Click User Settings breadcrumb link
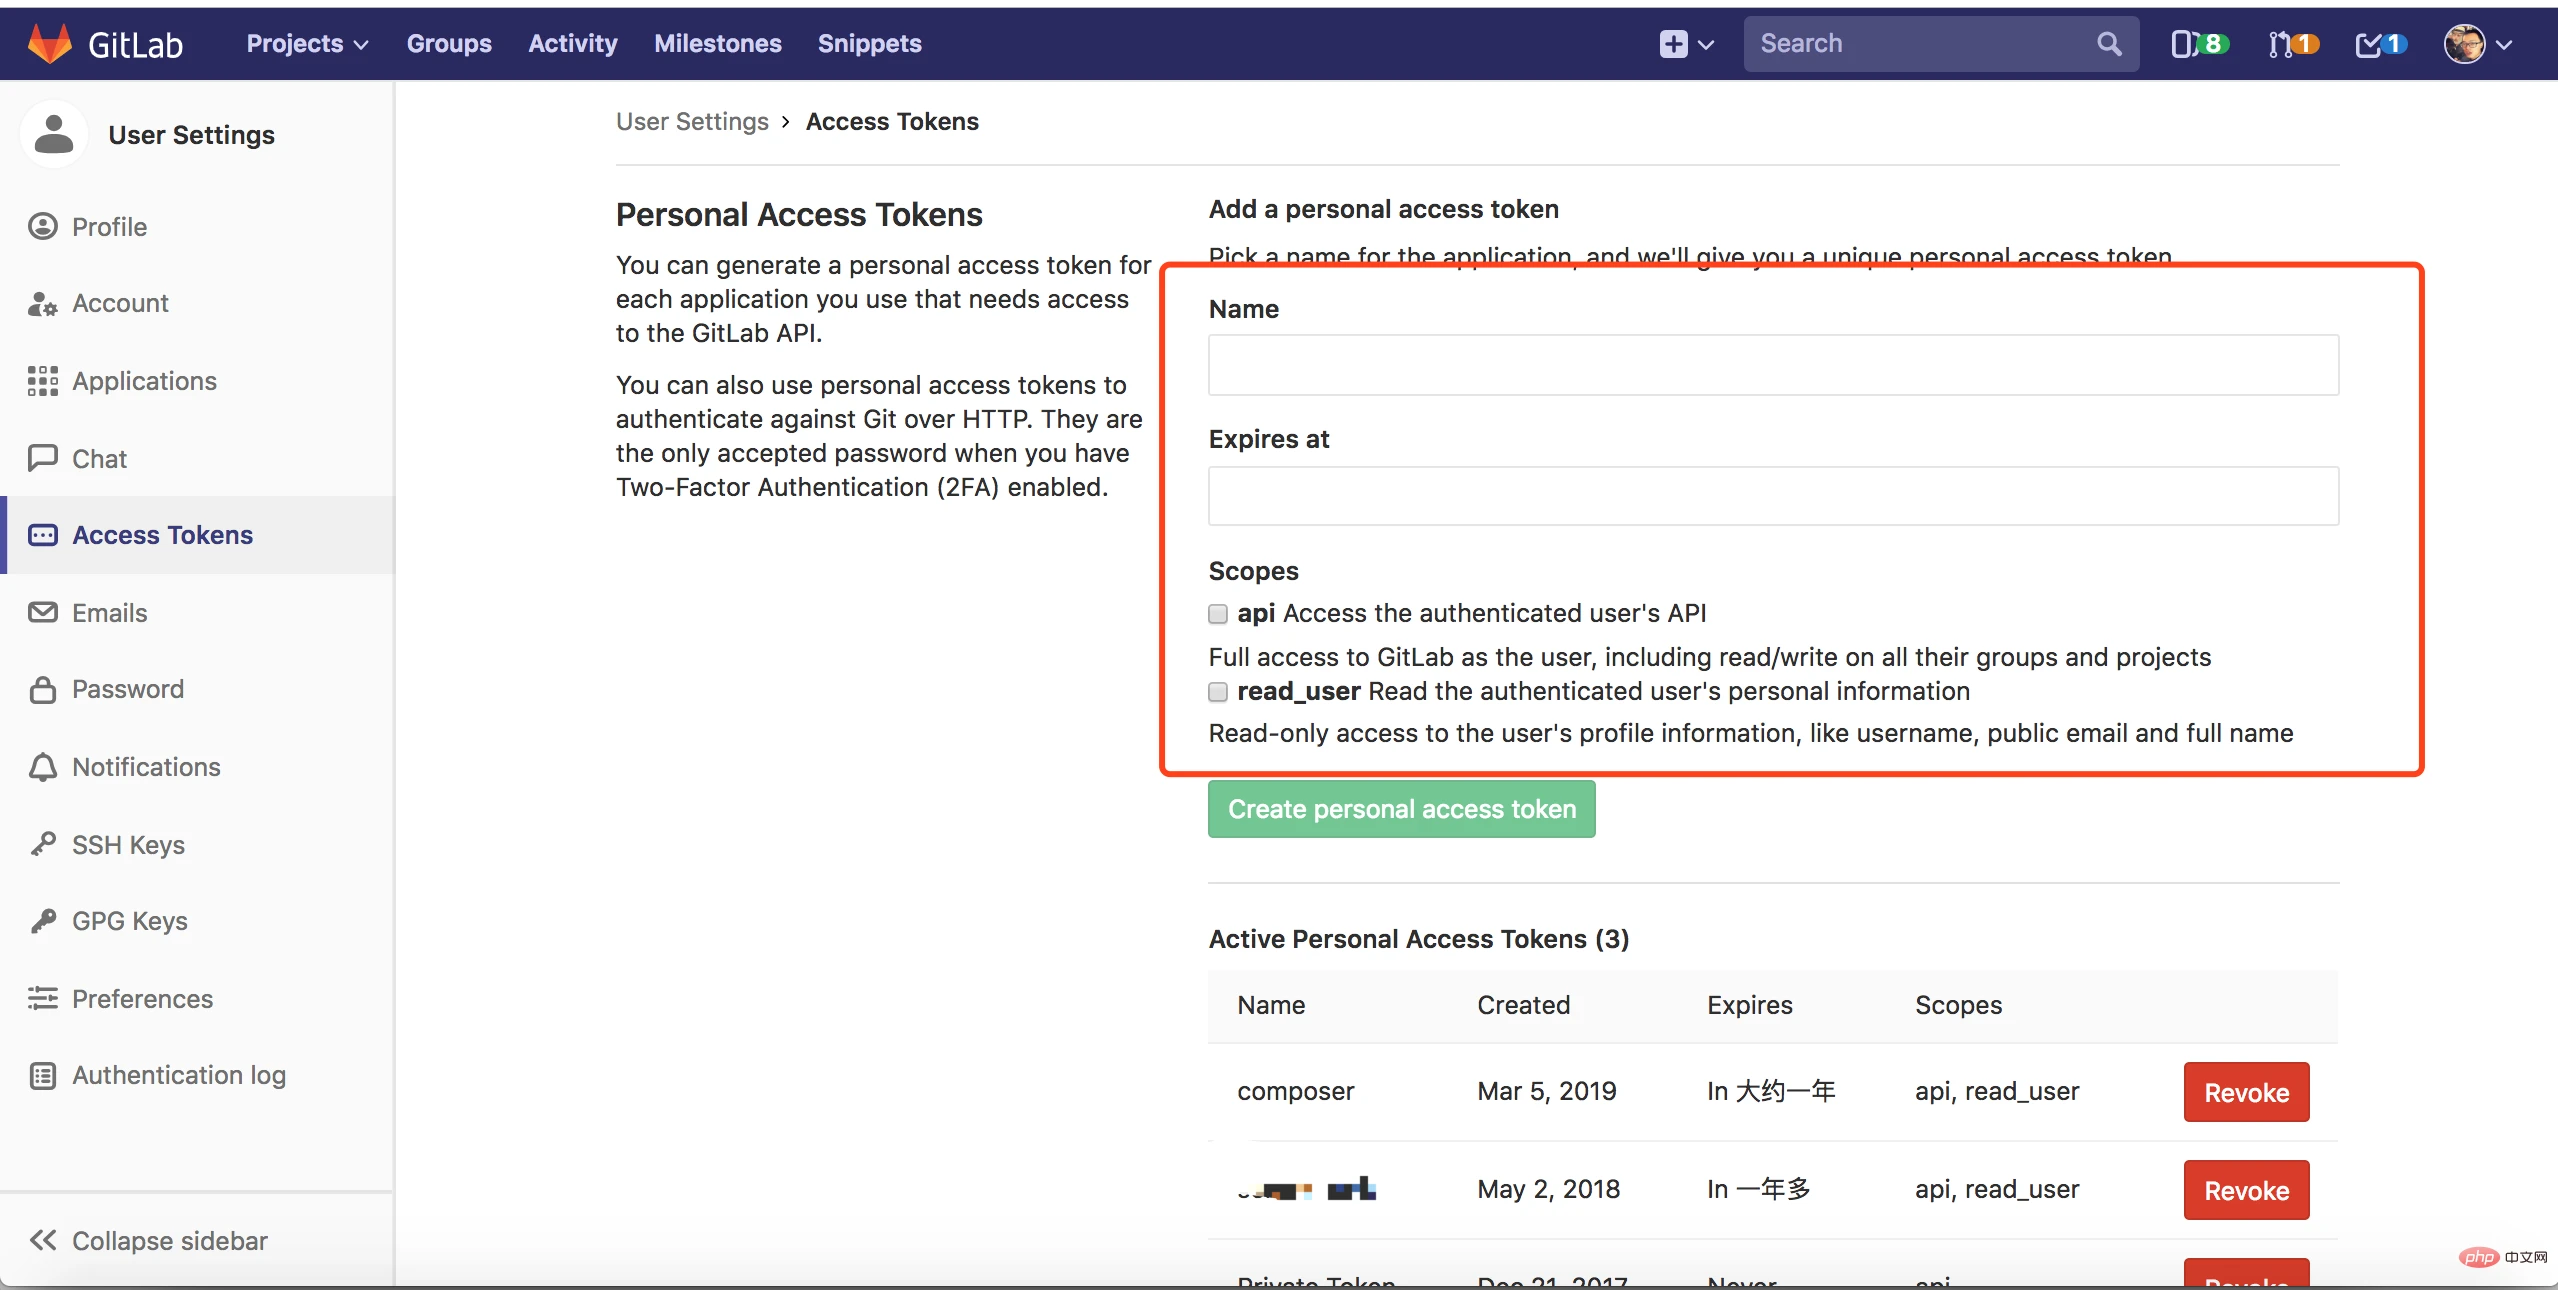The height and width of the screenshot is (1290, 2558). point(692,121)
